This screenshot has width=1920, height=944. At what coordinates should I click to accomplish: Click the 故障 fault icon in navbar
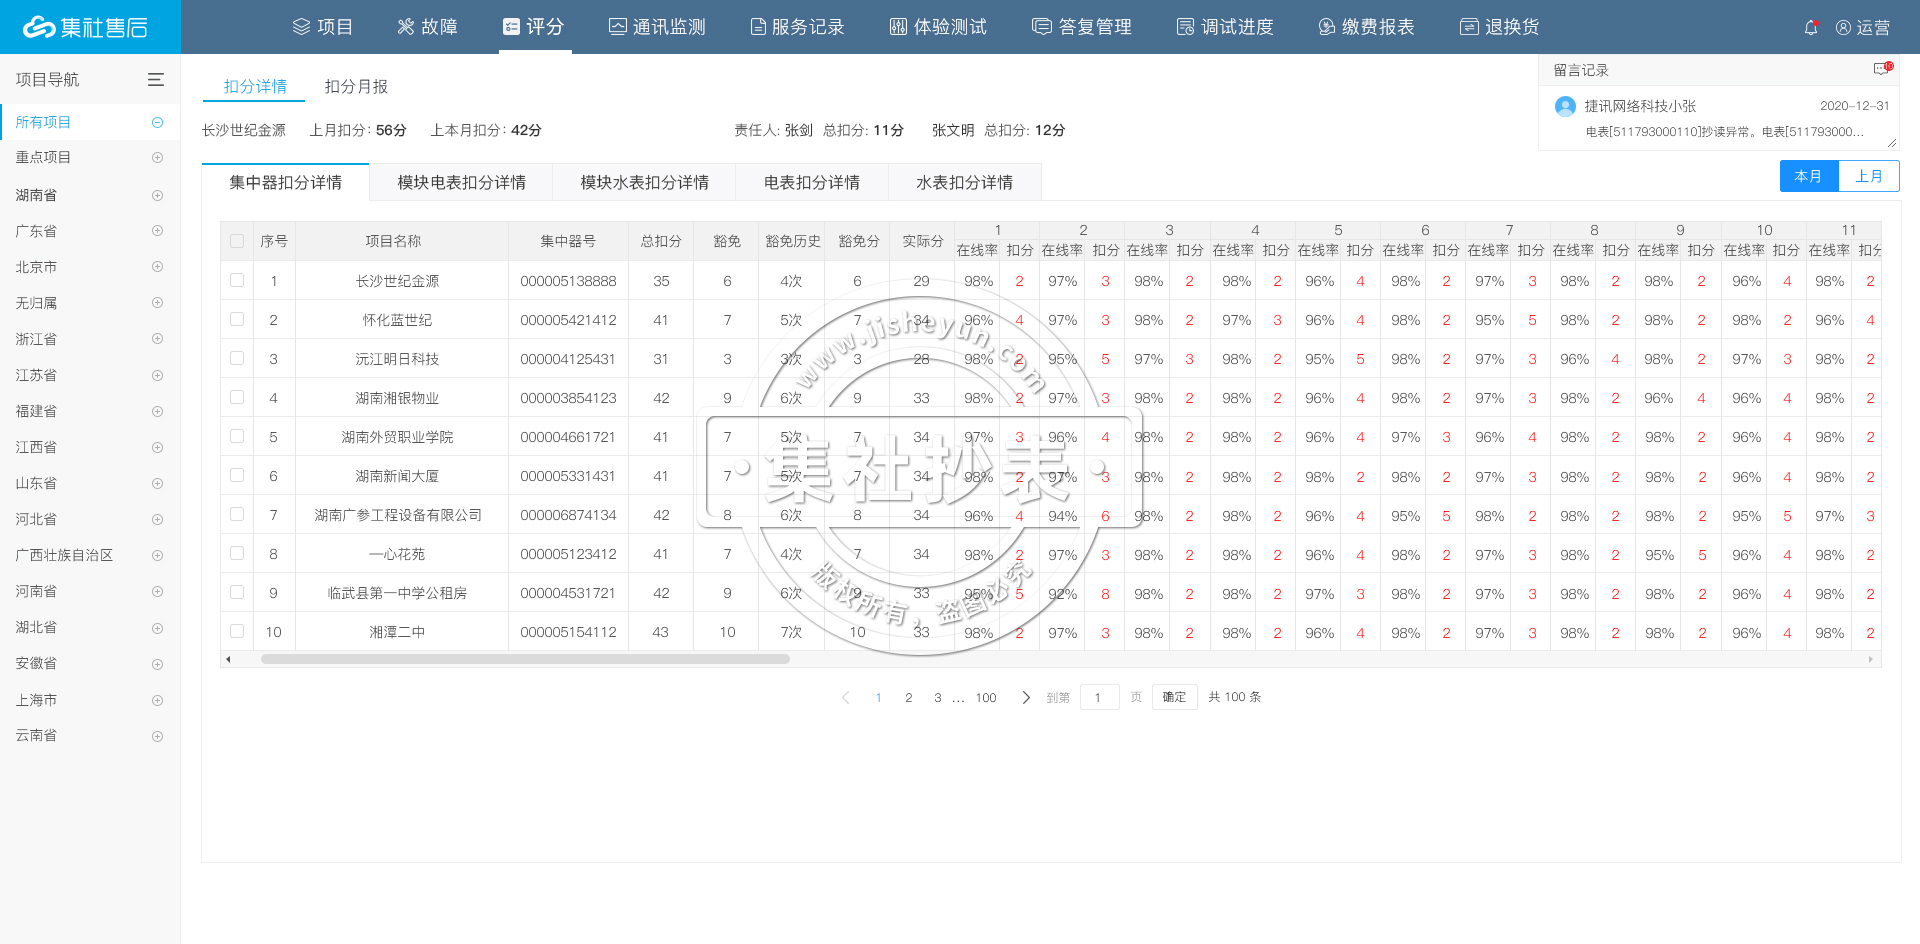pos(405,27)
